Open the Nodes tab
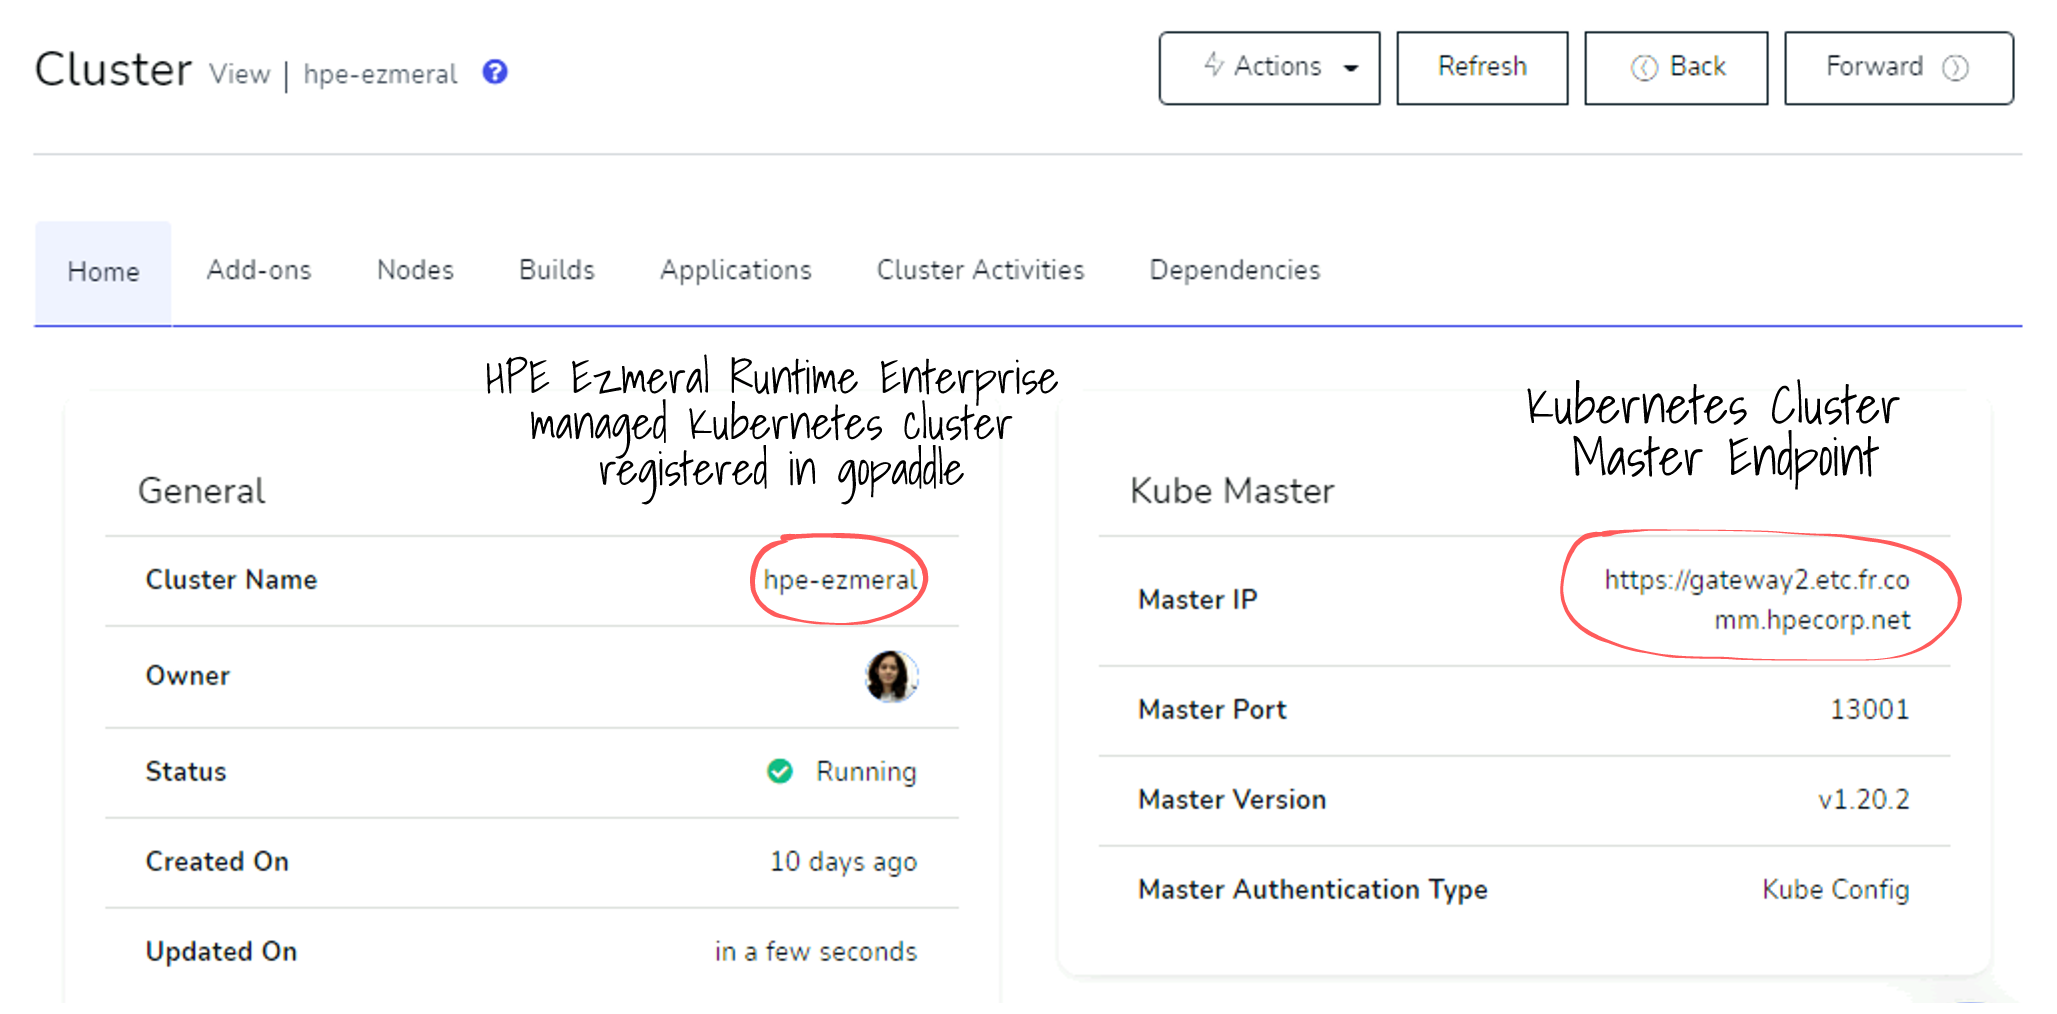This screenshot has width=2057, height=1014. coord(415,270)
